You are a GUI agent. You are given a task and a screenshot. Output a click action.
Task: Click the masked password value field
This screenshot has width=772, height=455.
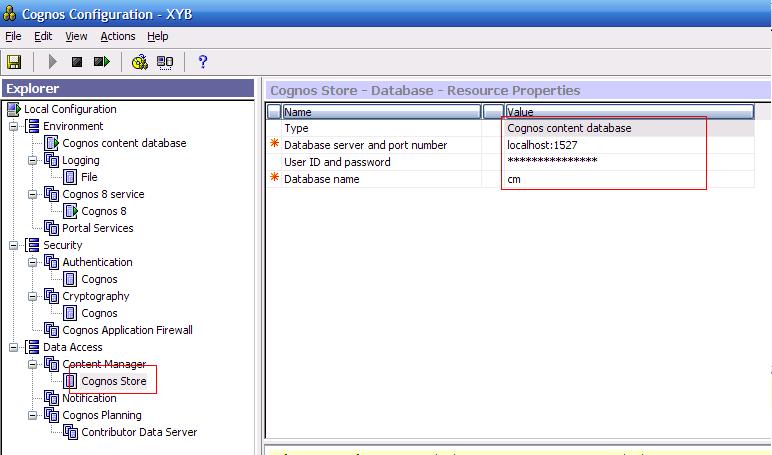tap(629, 162)
